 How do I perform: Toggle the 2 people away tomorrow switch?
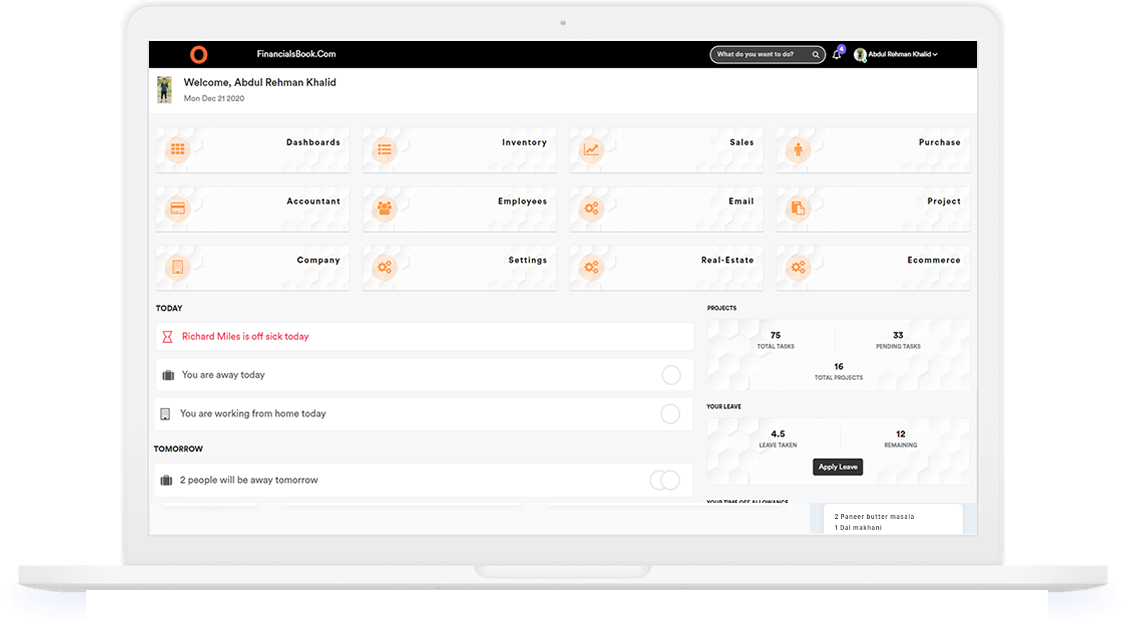tap(665, 480)
